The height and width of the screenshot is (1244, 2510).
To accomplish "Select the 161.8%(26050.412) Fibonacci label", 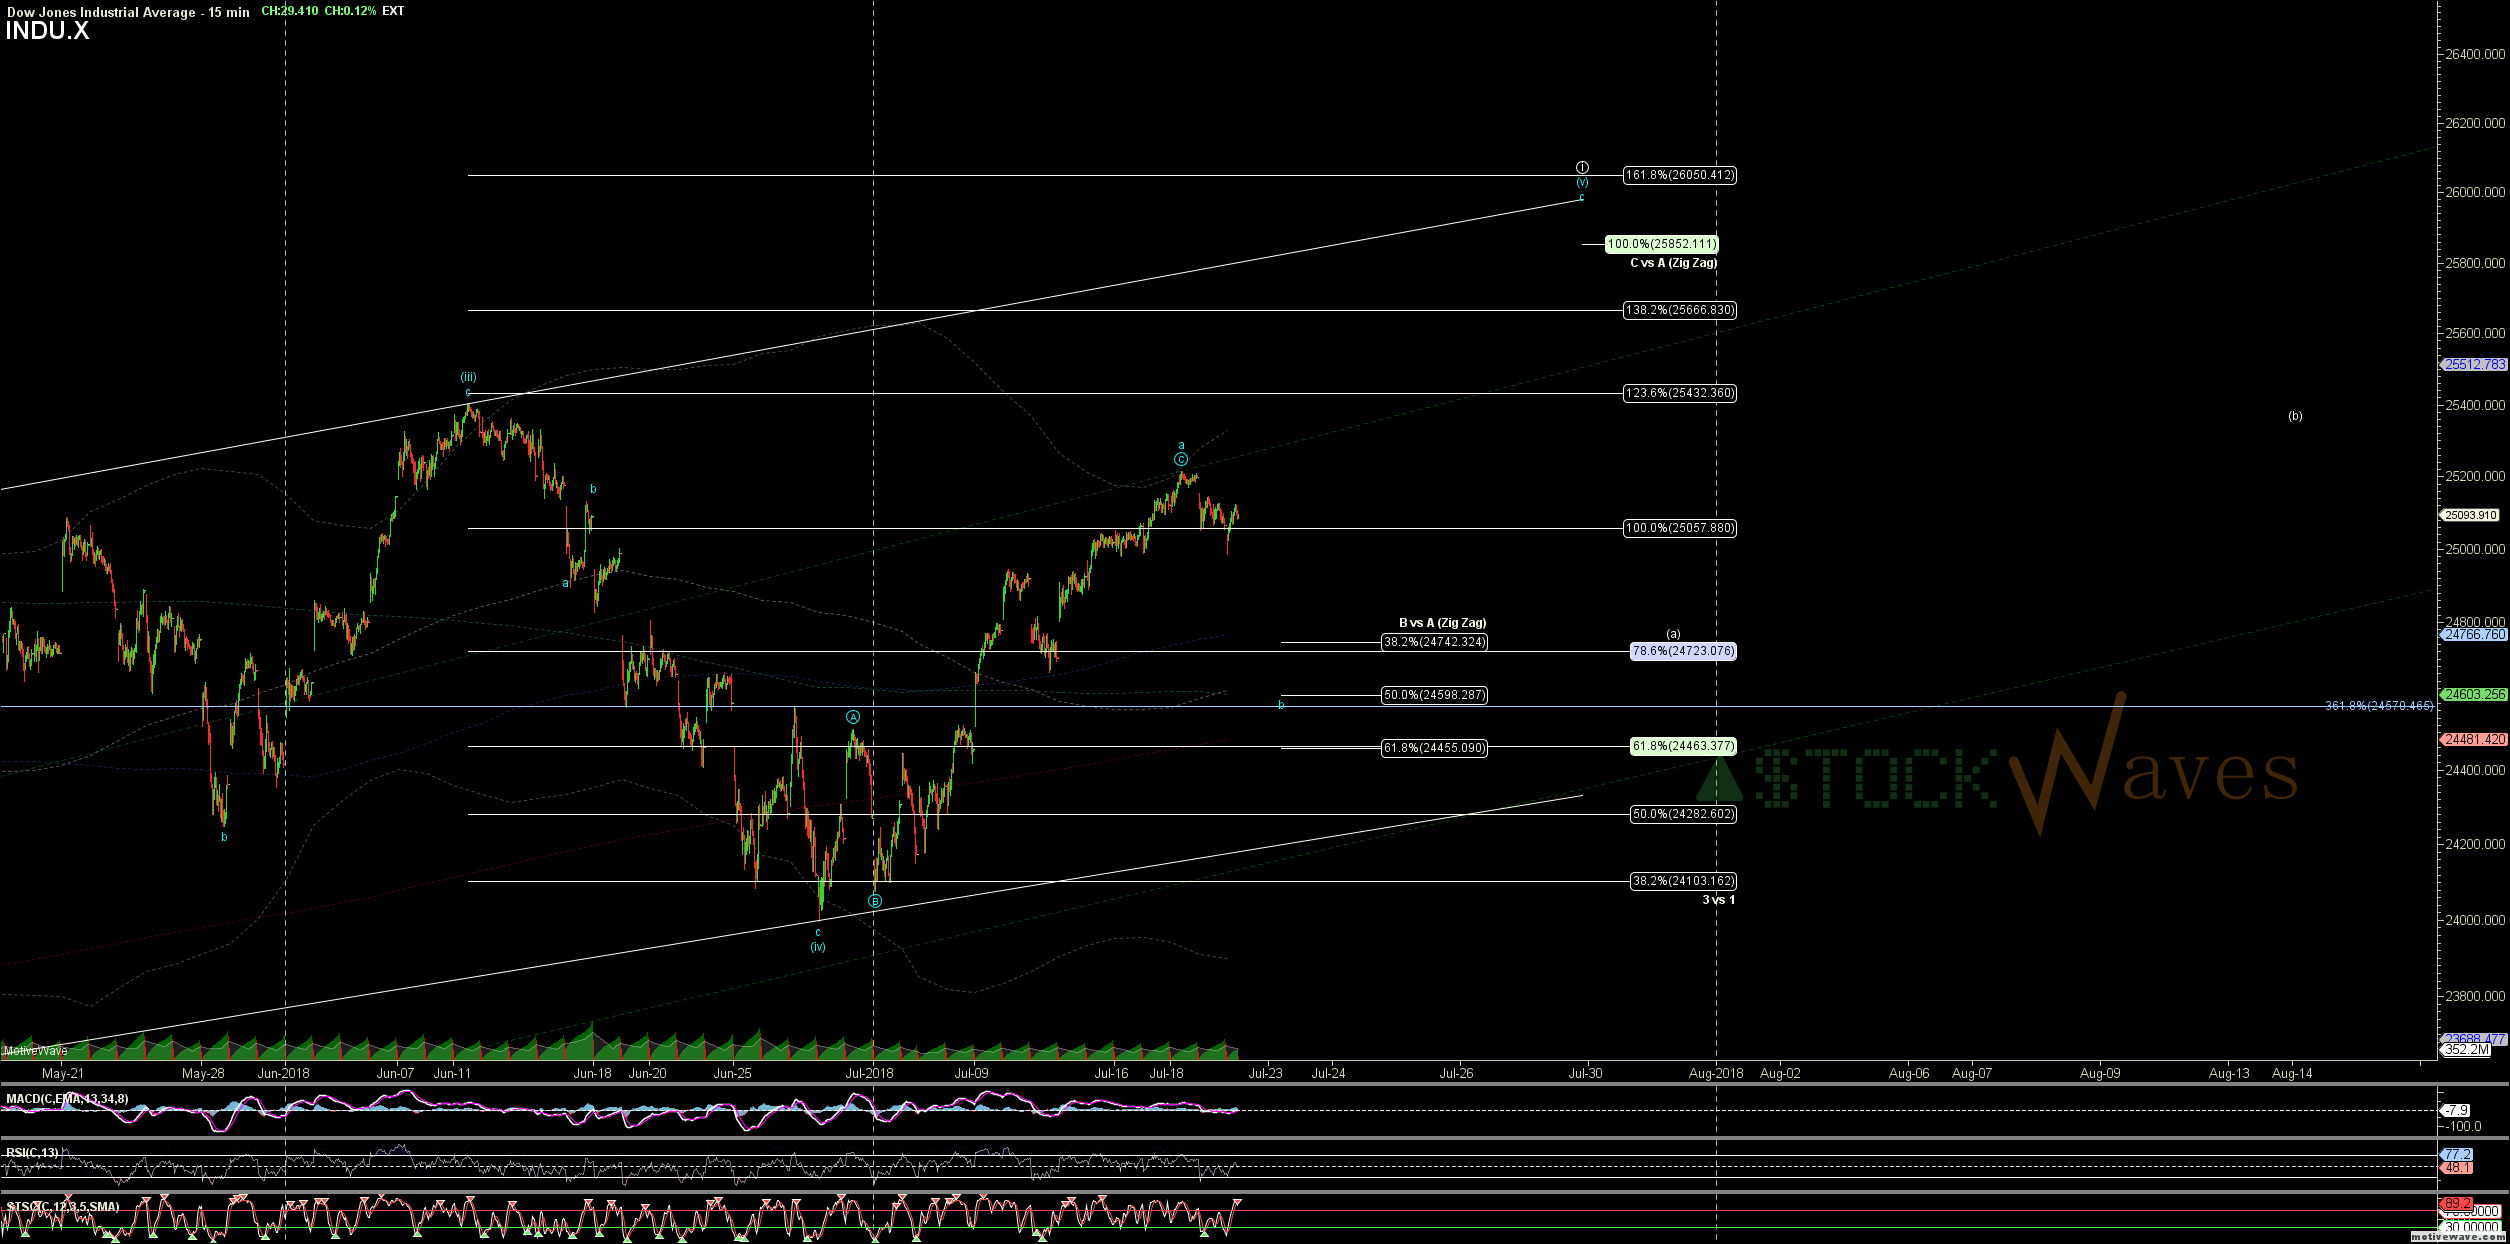I will [1680, 175].
